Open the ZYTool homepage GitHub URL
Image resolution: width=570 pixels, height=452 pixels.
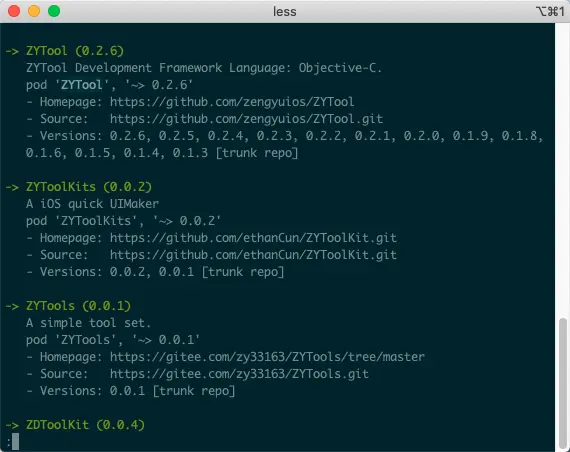point(232,102)
